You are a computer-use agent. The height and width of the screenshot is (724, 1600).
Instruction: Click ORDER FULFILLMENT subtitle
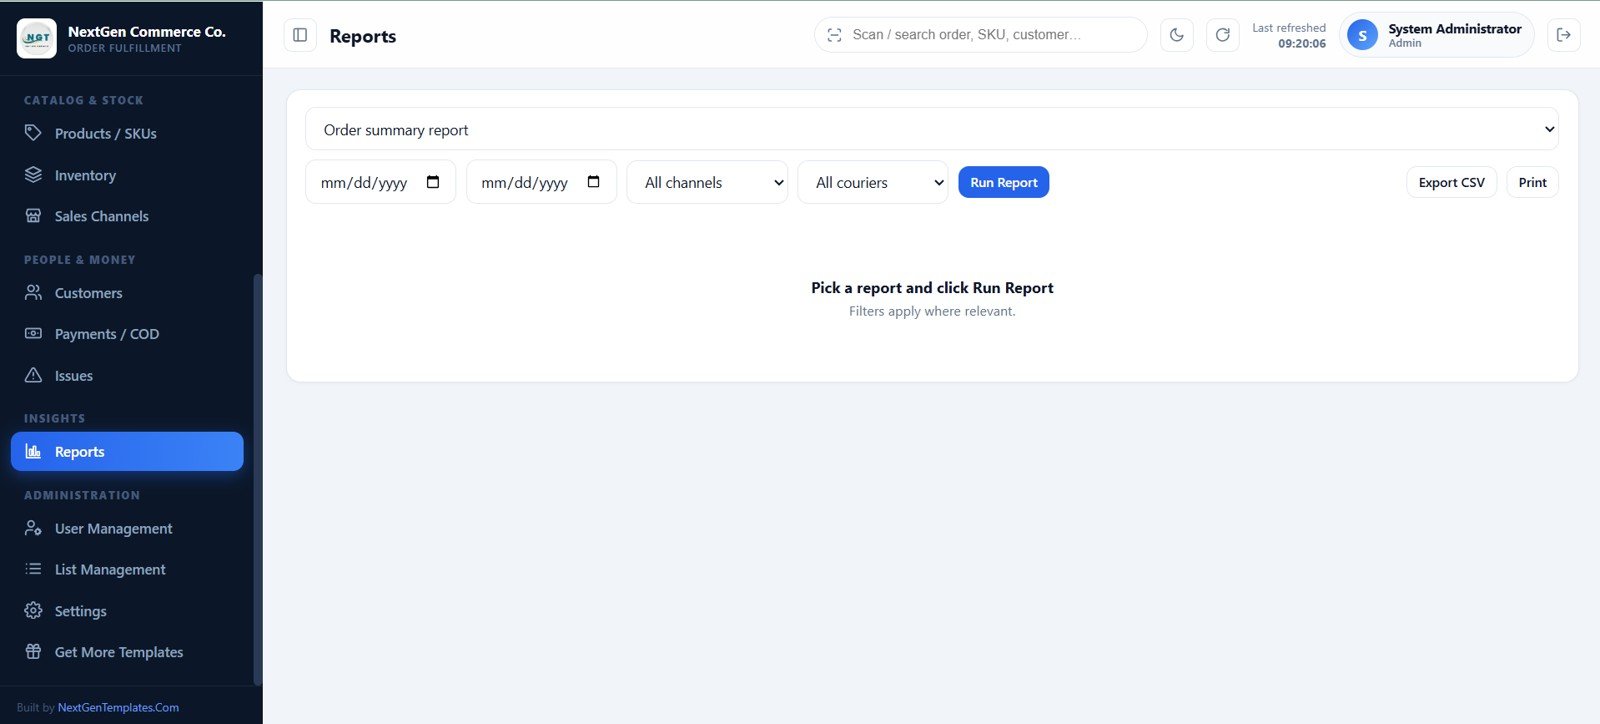(125, 48)
